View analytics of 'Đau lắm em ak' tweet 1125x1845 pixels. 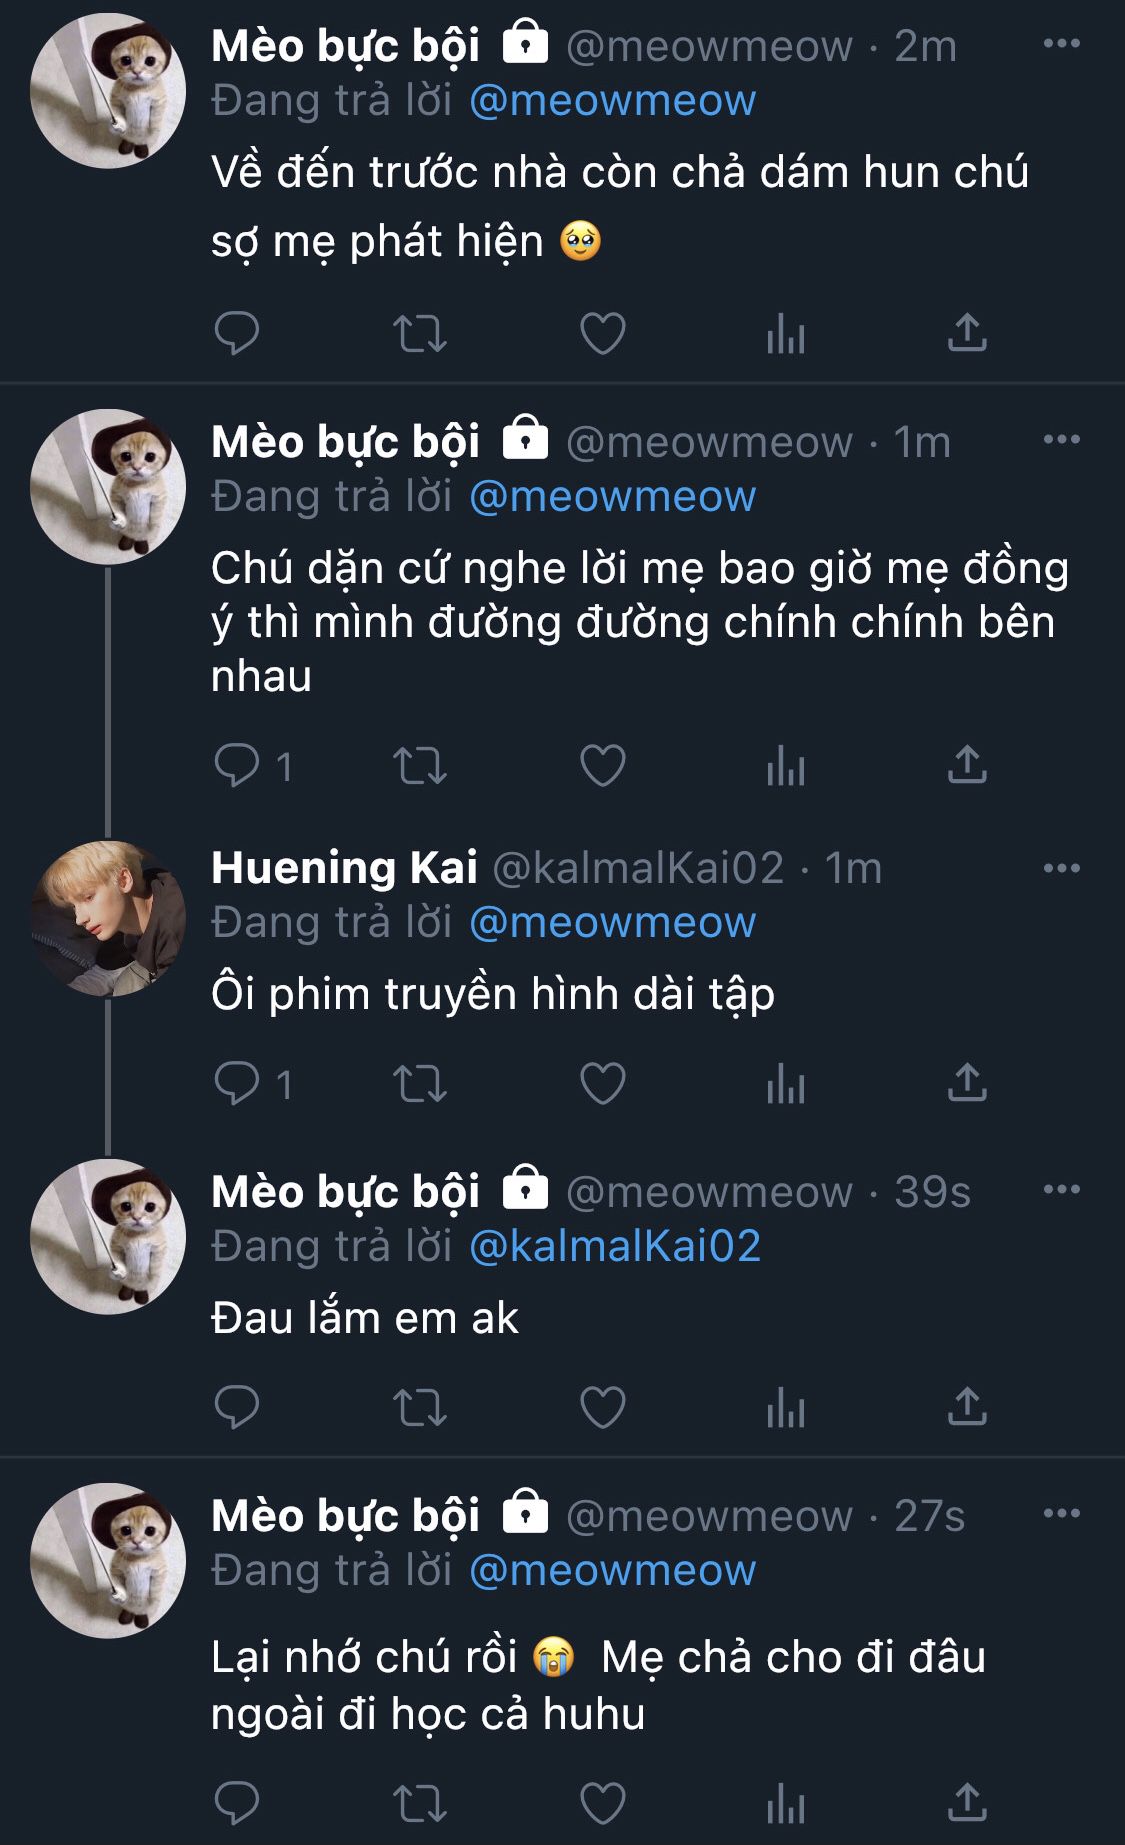[x=786, y=1408]
